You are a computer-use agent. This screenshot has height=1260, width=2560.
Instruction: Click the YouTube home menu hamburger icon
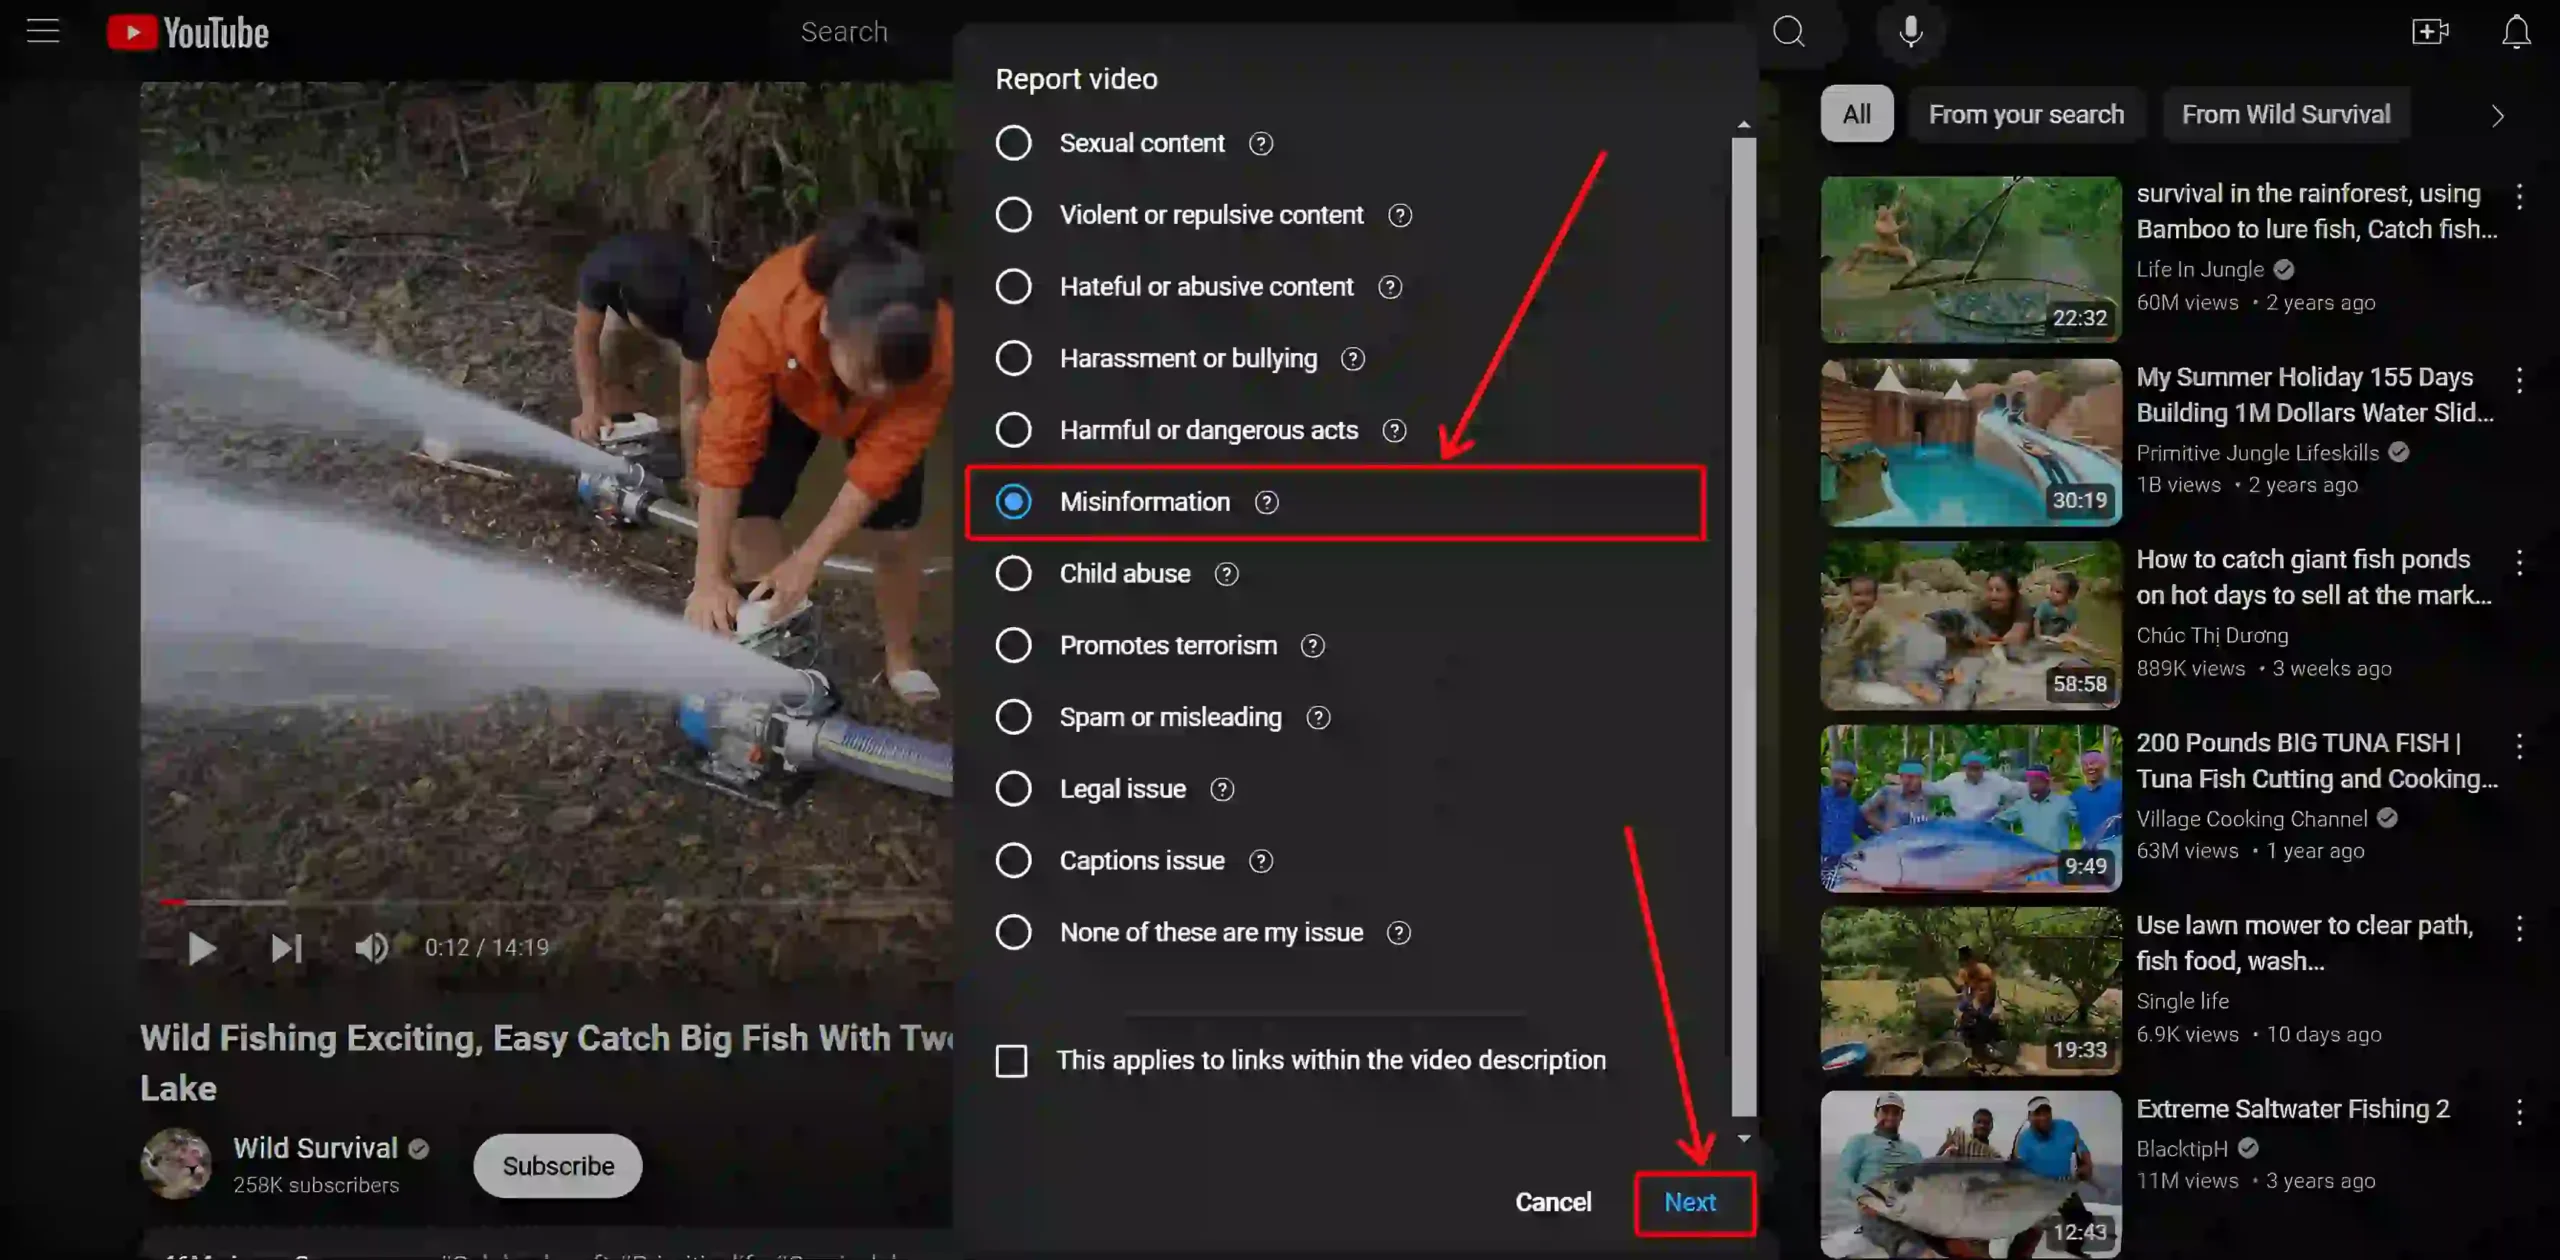pos(44,31)
